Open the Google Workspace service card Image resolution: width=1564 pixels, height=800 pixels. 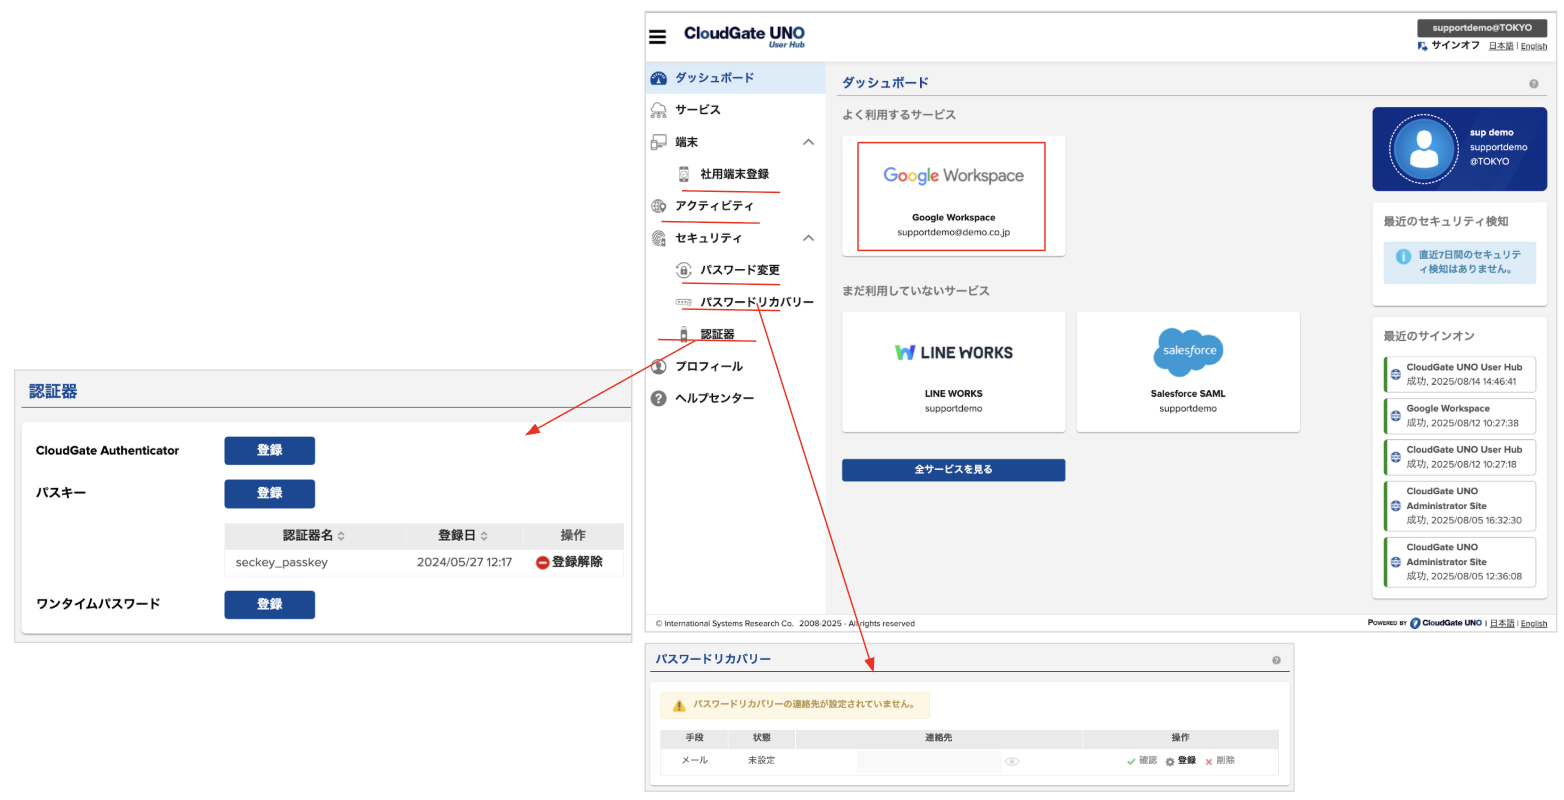[953, 196]
